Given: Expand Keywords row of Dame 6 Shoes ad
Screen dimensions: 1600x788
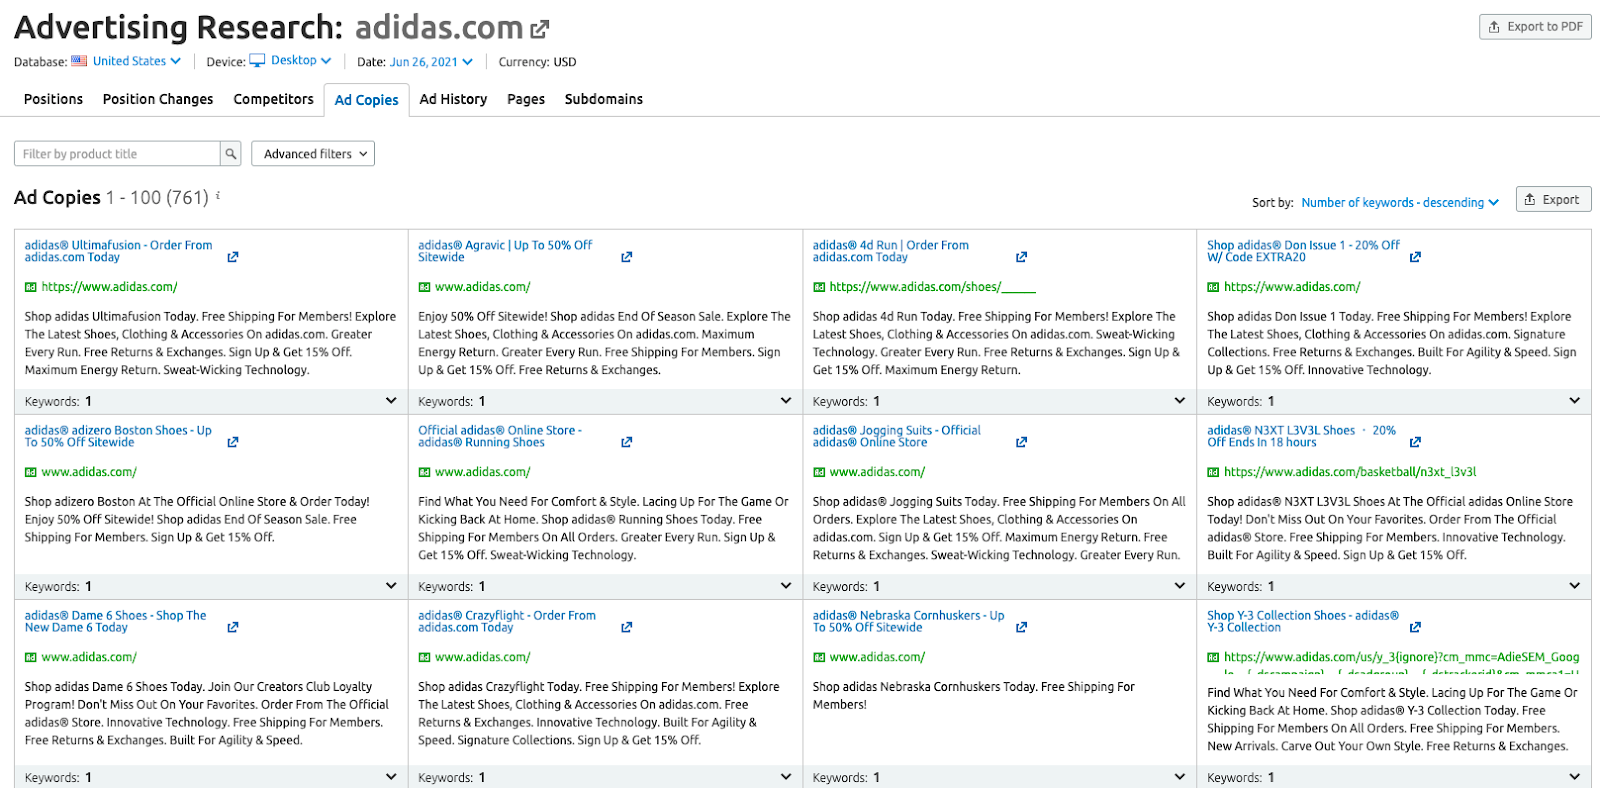Looking at the screenshot, I should (x=391, y=777).
